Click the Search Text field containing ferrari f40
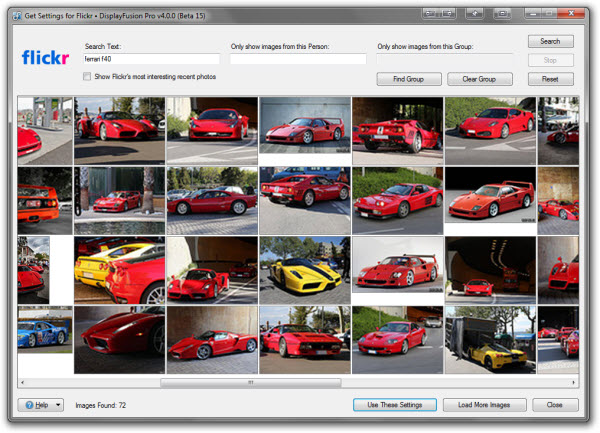Viewport: 600px width, 433px height. coord(151,59)
